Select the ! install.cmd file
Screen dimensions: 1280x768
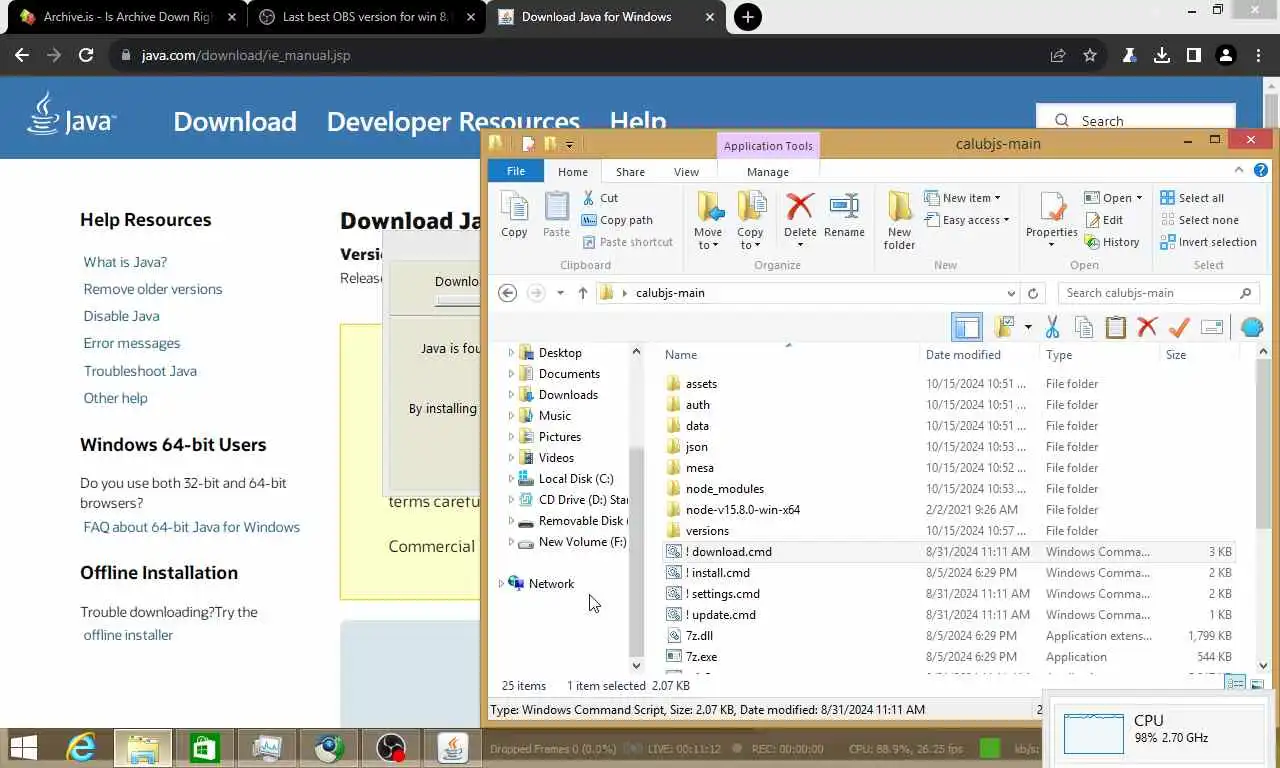click(x=950, y=573)
